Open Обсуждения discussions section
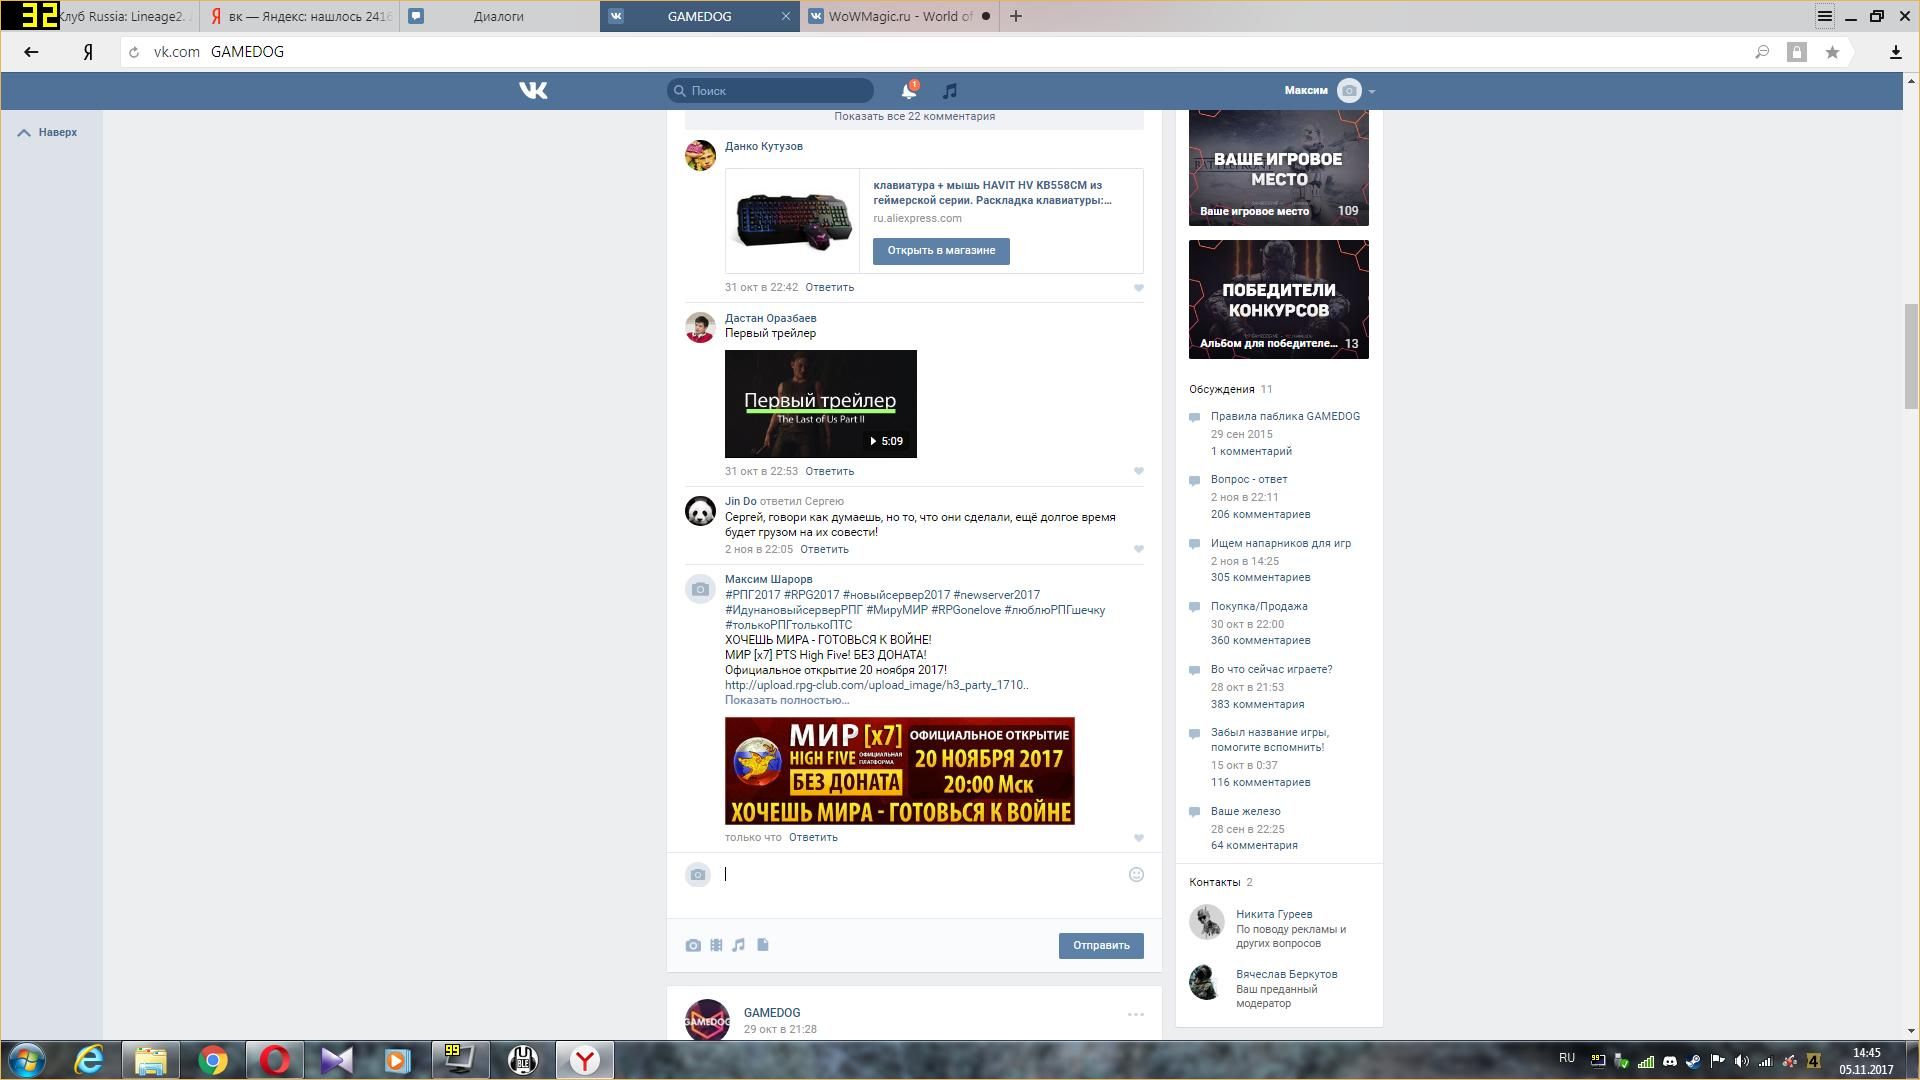 click(1221, 389)
